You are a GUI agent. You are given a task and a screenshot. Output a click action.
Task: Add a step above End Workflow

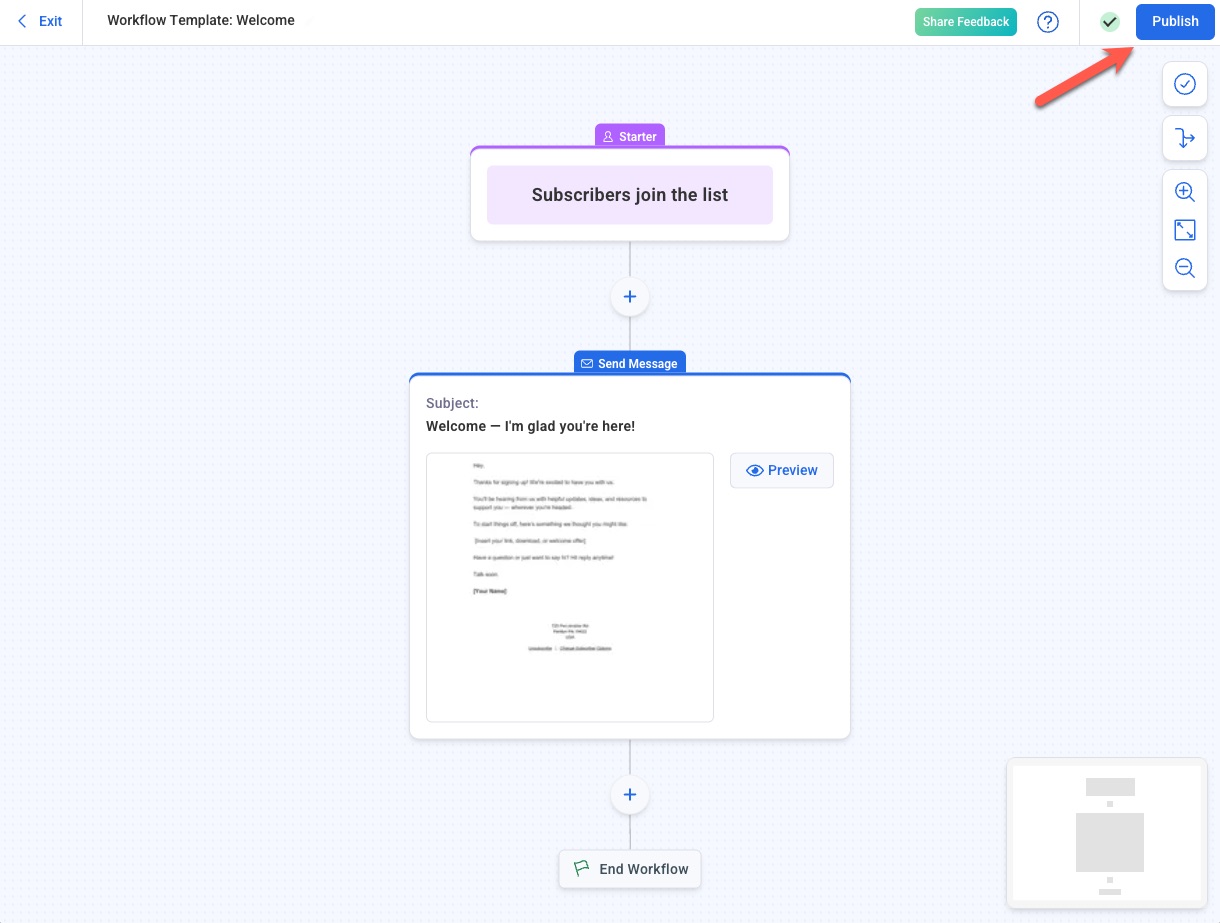pyautogui.click(x=630, y=795)
